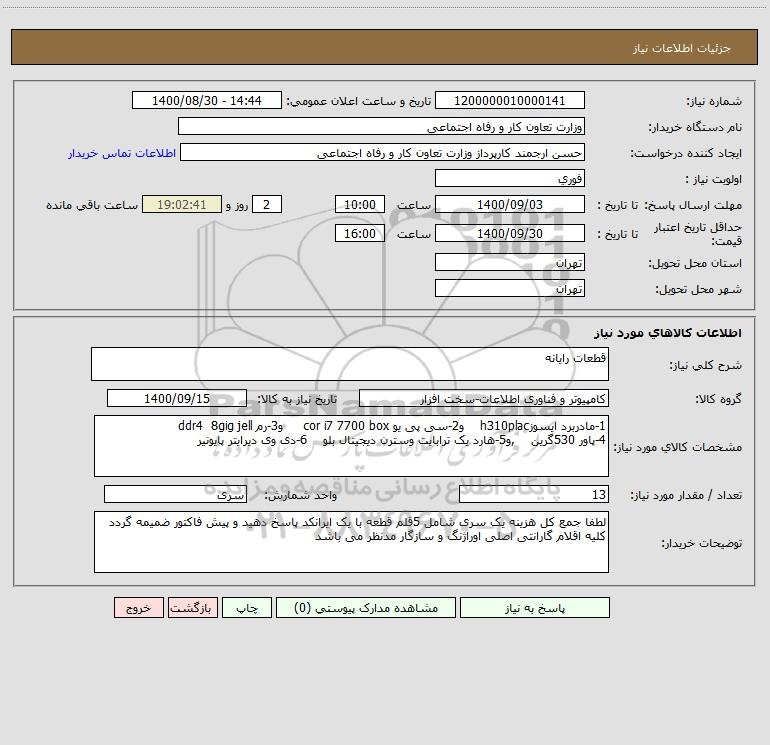Click the label گروه کالا

719,400
